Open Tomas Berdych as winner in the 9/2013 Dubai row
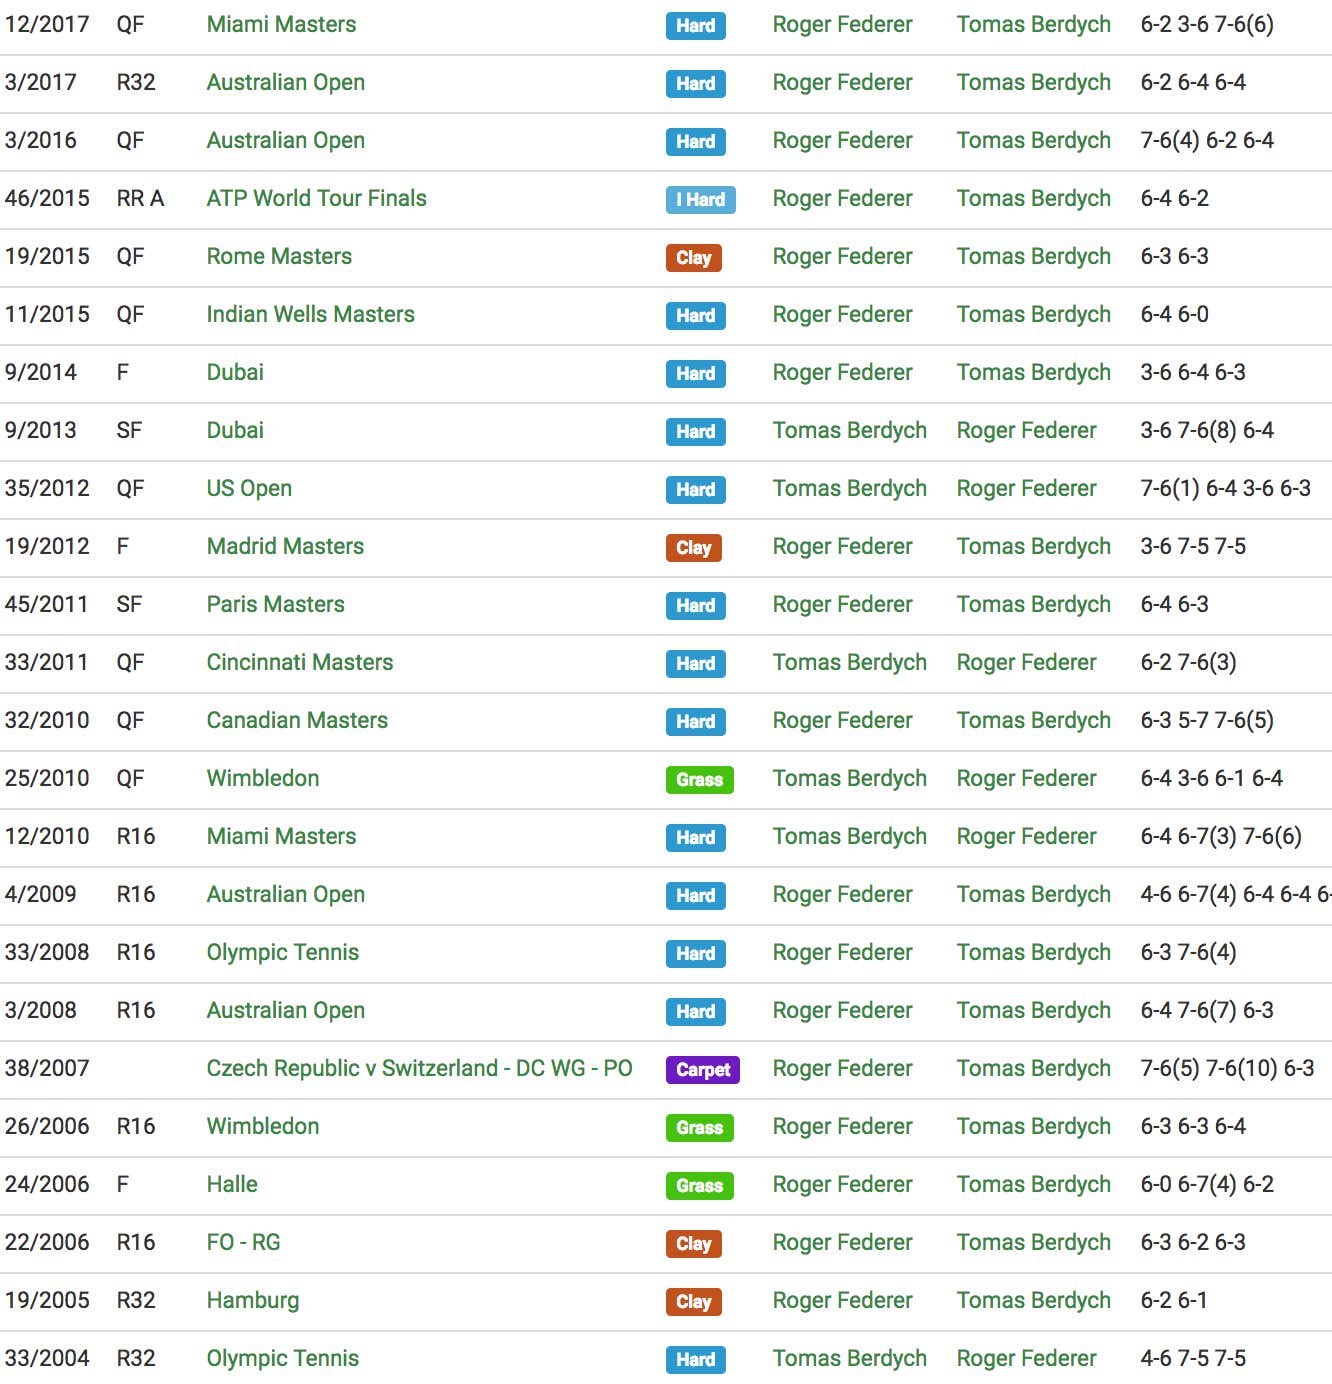Screen dimensions: 1332x1384 (x=849, y=430)
